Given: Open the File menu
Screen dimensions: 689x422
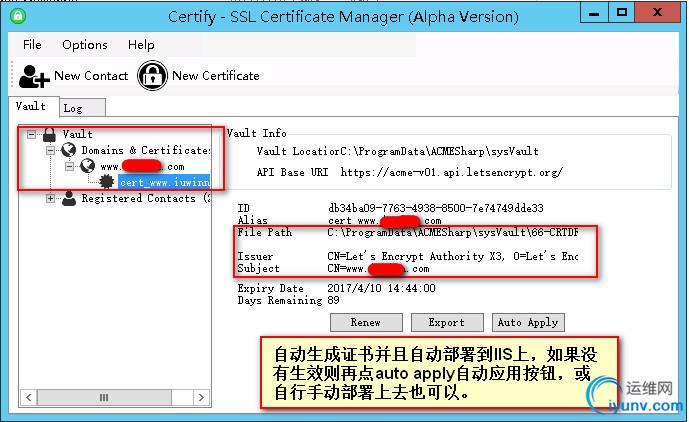Looking at the screenshot, I should click(32, 44).
